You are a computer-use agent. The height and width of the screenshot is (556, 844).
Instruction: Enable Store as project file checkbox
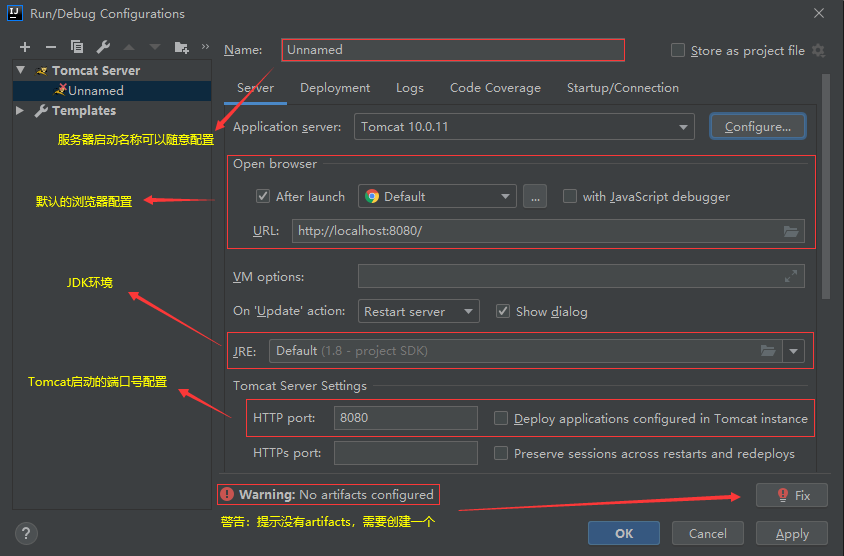click(x=678, y=51)
